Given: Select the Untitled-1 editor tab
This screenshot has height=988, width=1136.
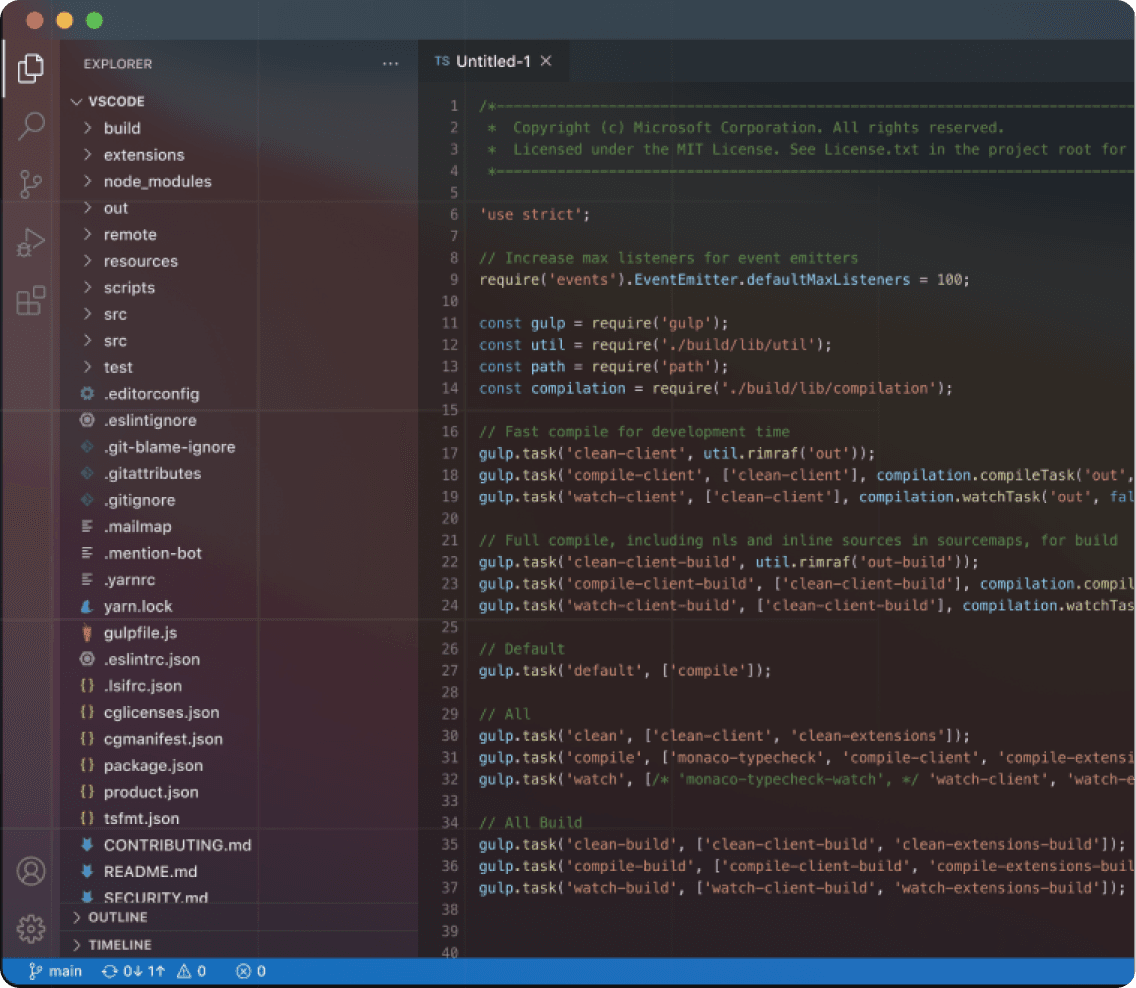Looking at the screenshot, I should click(493, 61).
